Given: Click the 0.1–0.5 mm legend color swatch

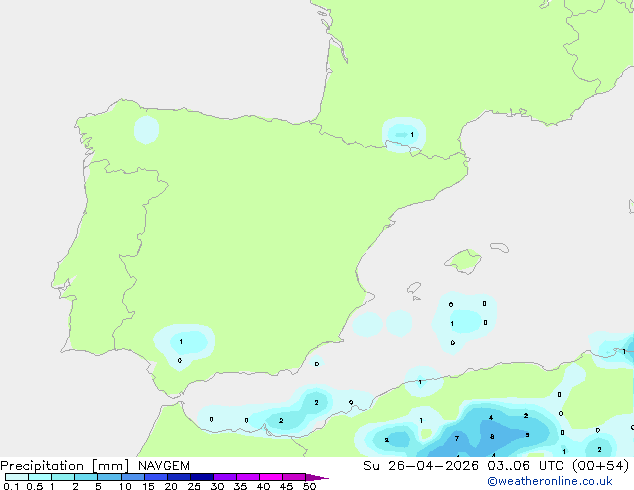Looking at the screenshot, I should (17, 477).
